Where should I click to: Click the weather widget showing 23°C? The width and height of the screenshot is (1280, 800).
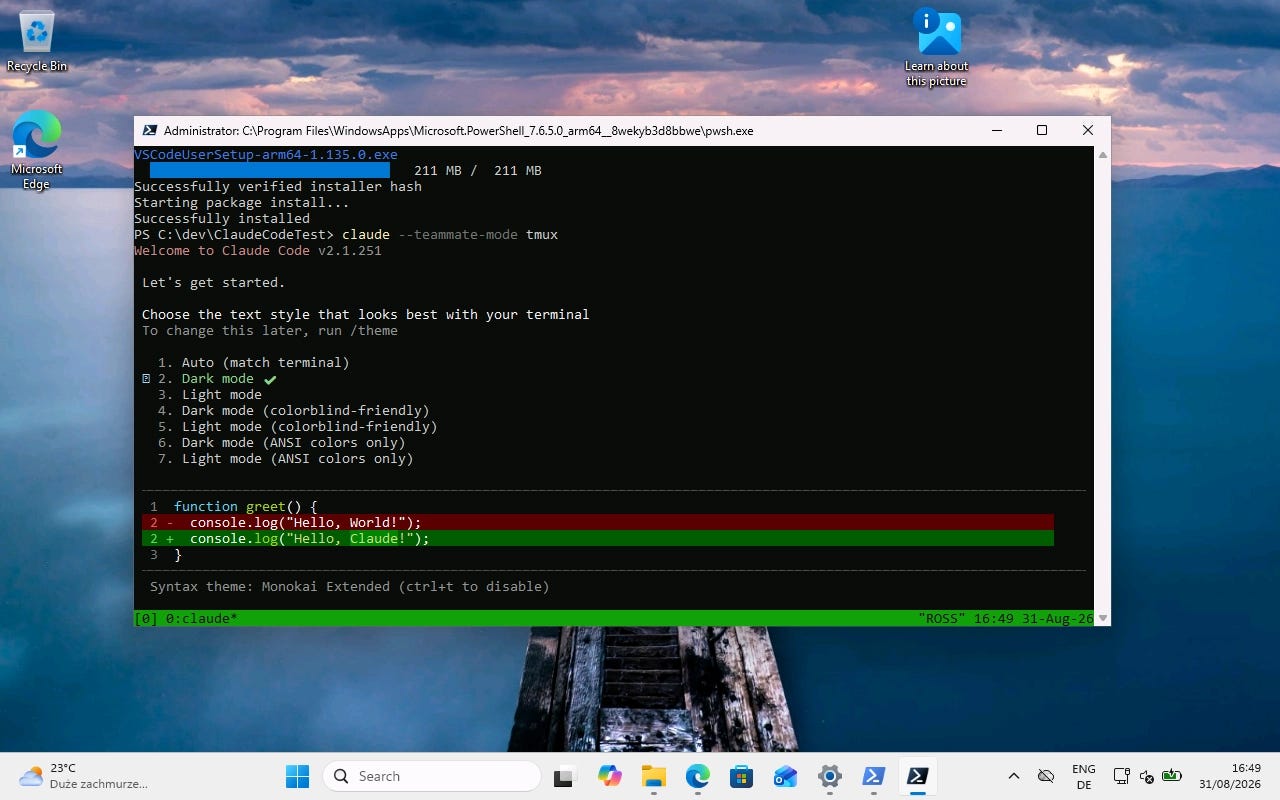(x=83, y=776)
